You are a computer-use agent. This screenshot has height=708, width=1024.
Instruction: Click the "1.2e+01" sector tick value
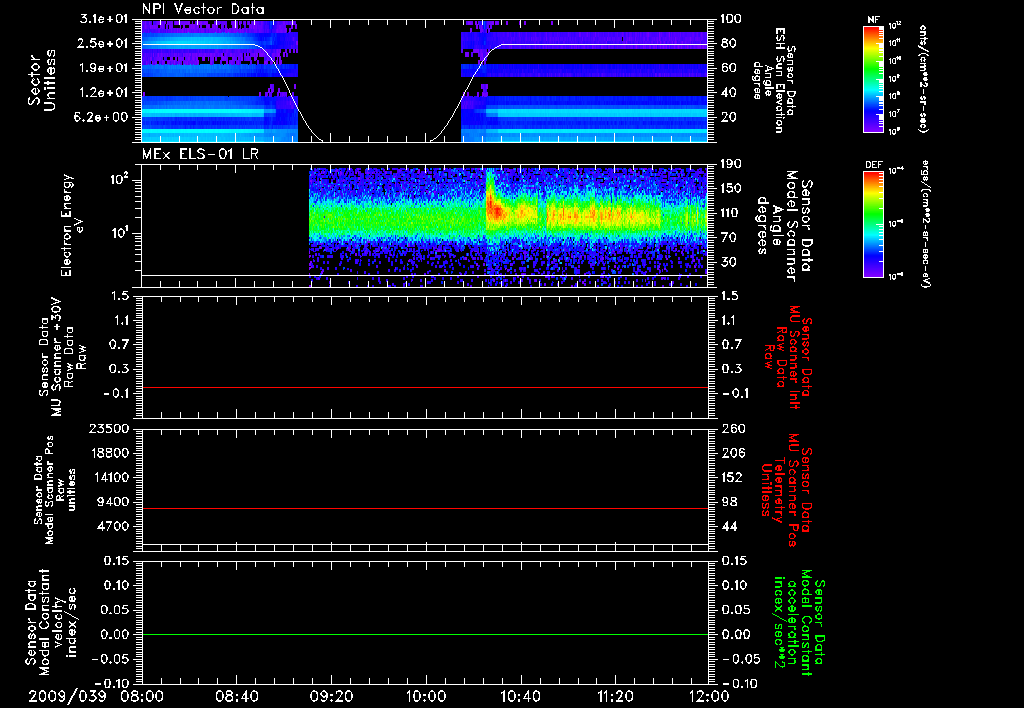click(103, 93)
